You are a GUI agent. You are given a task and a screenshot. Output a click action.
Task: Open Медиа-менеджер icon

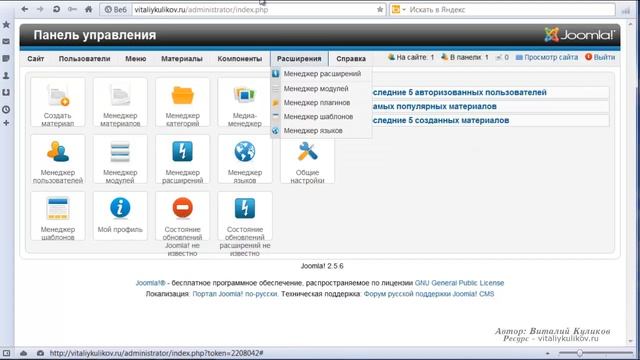click(x=244, y=102)
